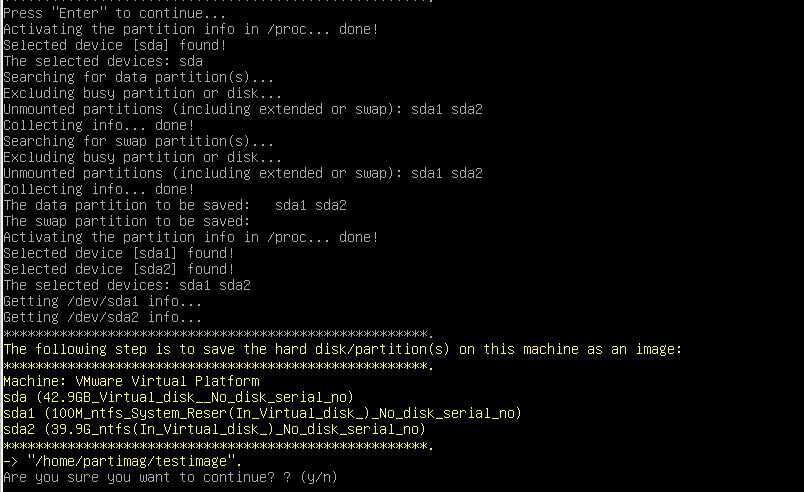Click "Selected device [sda] found!" text
Viewport: 804px width, 492px height.
tap(114, 45)
